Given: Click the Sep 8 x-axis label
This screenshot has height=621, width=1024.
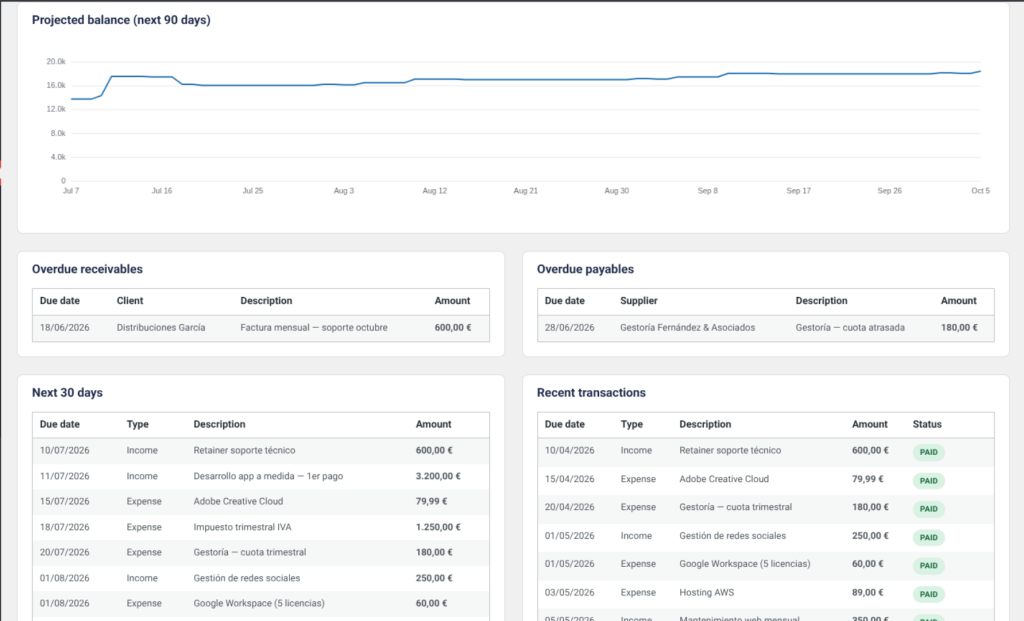Looking at the screenshot, I should click(x=707, y=191).
